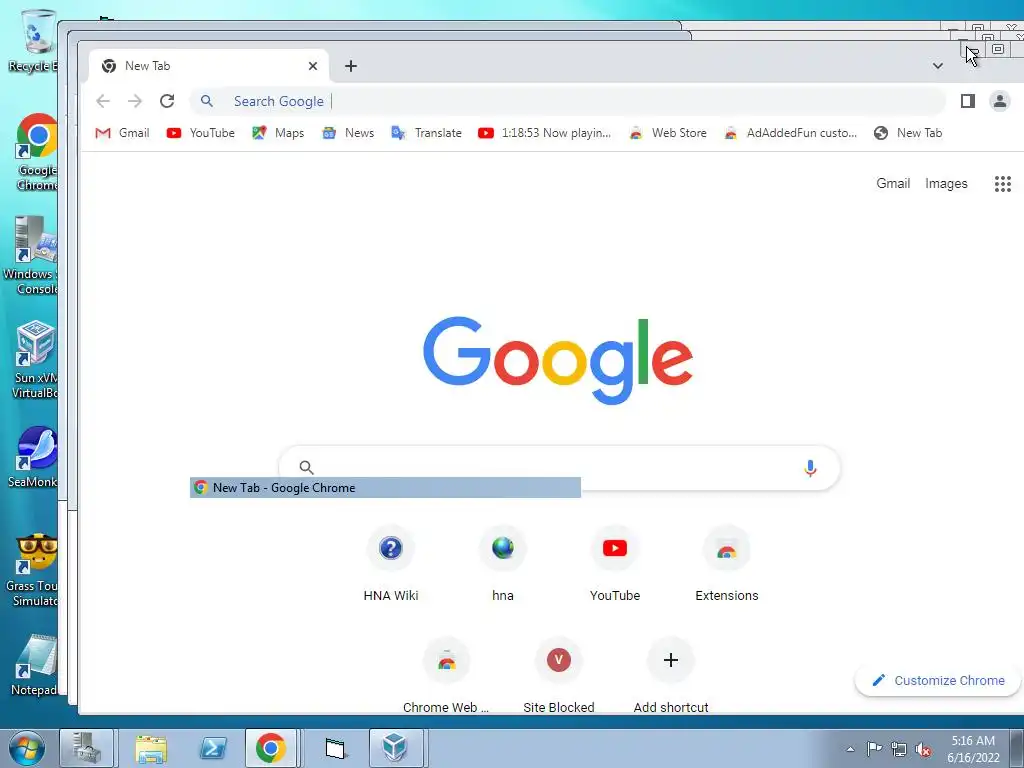The image size is (1024, 768).
Task: Open the 1:18:53 Now playing bookmark
Action: click(545, 133)
